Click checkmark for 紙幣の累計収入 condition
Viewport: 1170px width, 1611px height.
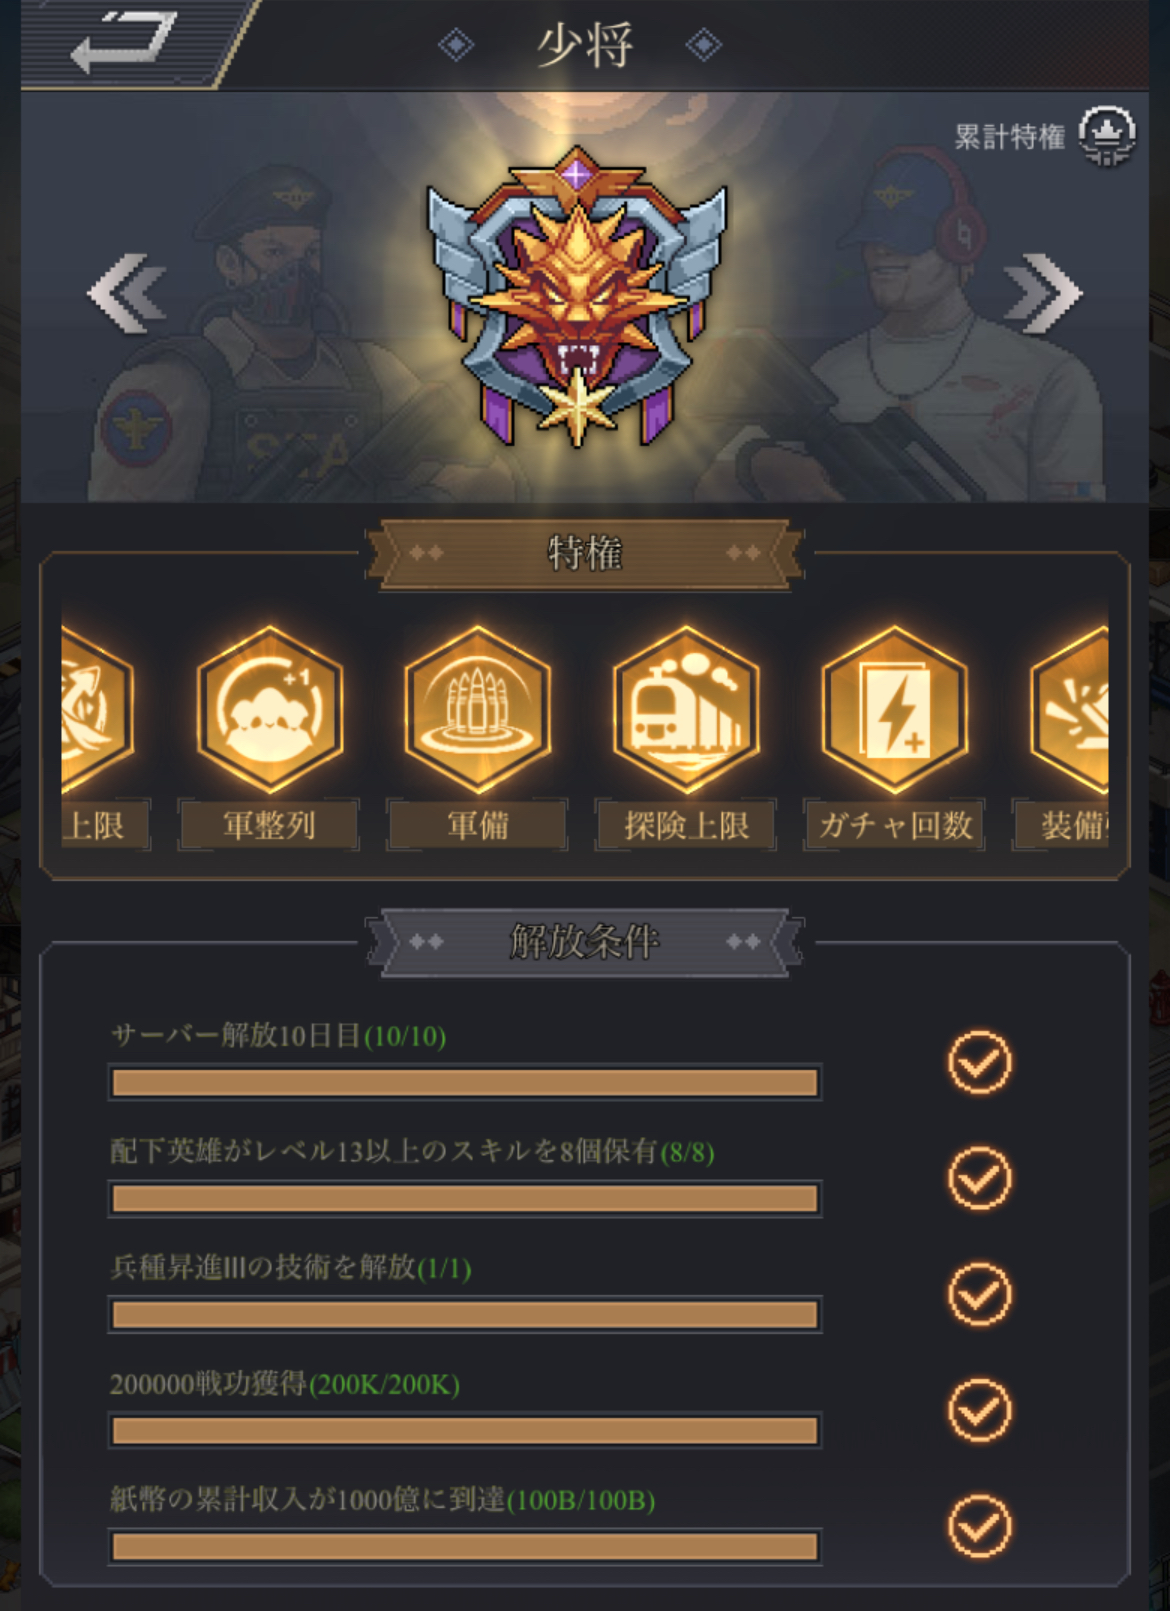980,1526
